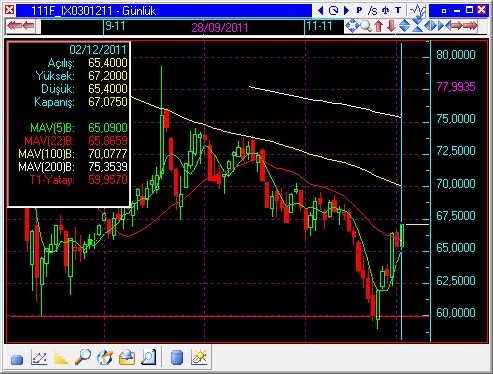
Task: Click the inward-pointing blue vertical triangles
Action: (417, 26)
